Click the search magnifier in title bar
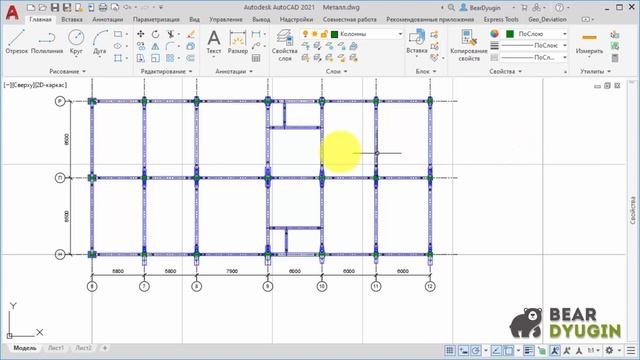The height and width of the screenshot is (360, 640). [x=451, y=7]
